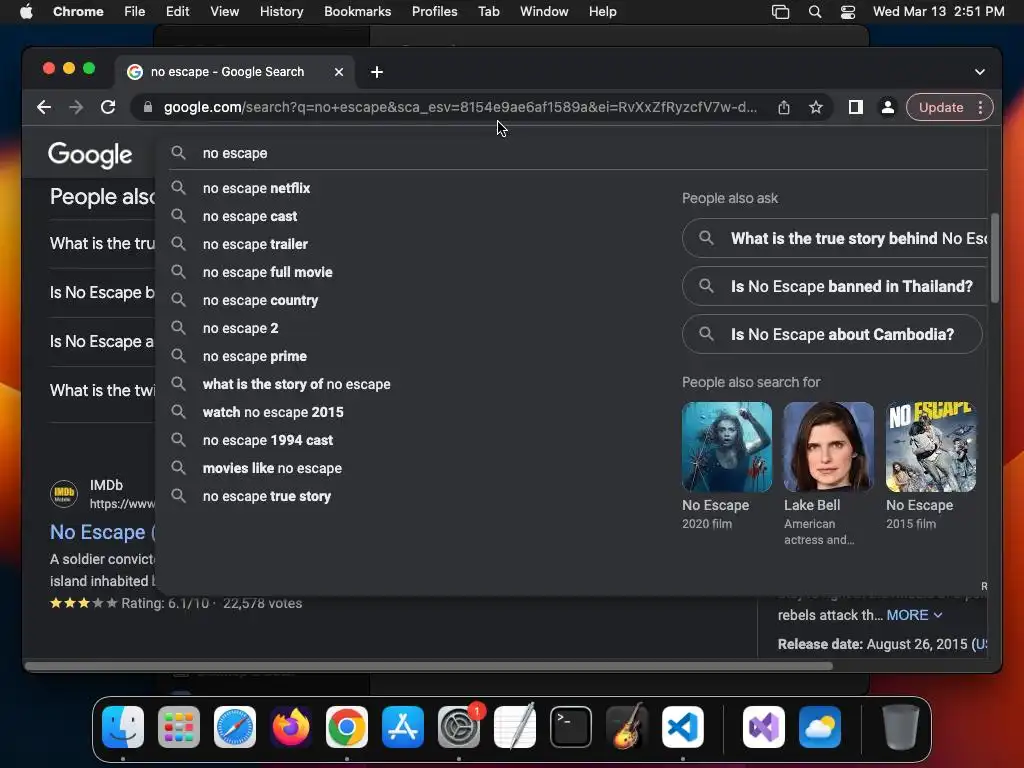Open App Store from the Dock

click(403, 727)
